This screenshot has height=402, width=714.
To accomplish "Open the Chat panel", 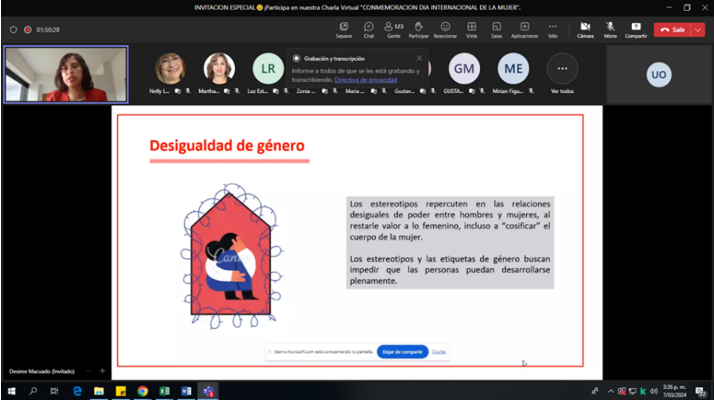I will coord(369,30).
